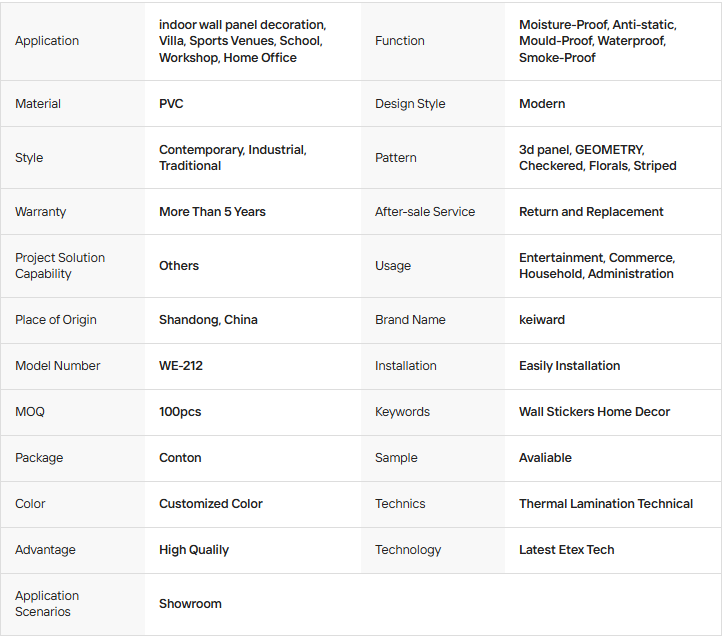Select the 100pcs MOQ value
The height and width of the screenshot is (638, 724).
[180, 412]
